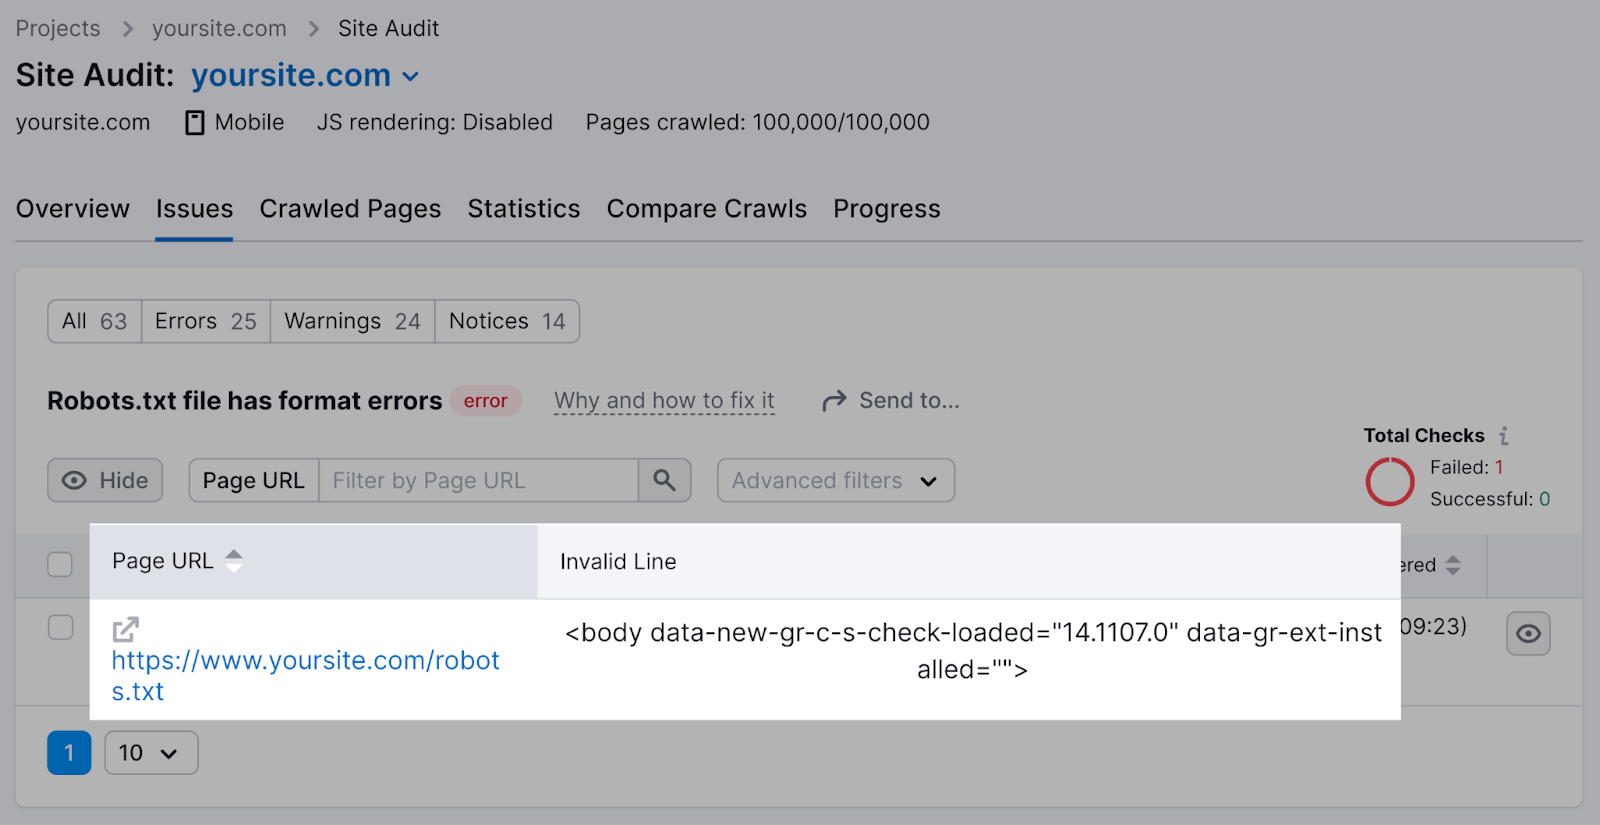Screen dimensions: 1600x825
Task: Expand the yoursite.com project dropdown
Action: (x=305, y=75)
